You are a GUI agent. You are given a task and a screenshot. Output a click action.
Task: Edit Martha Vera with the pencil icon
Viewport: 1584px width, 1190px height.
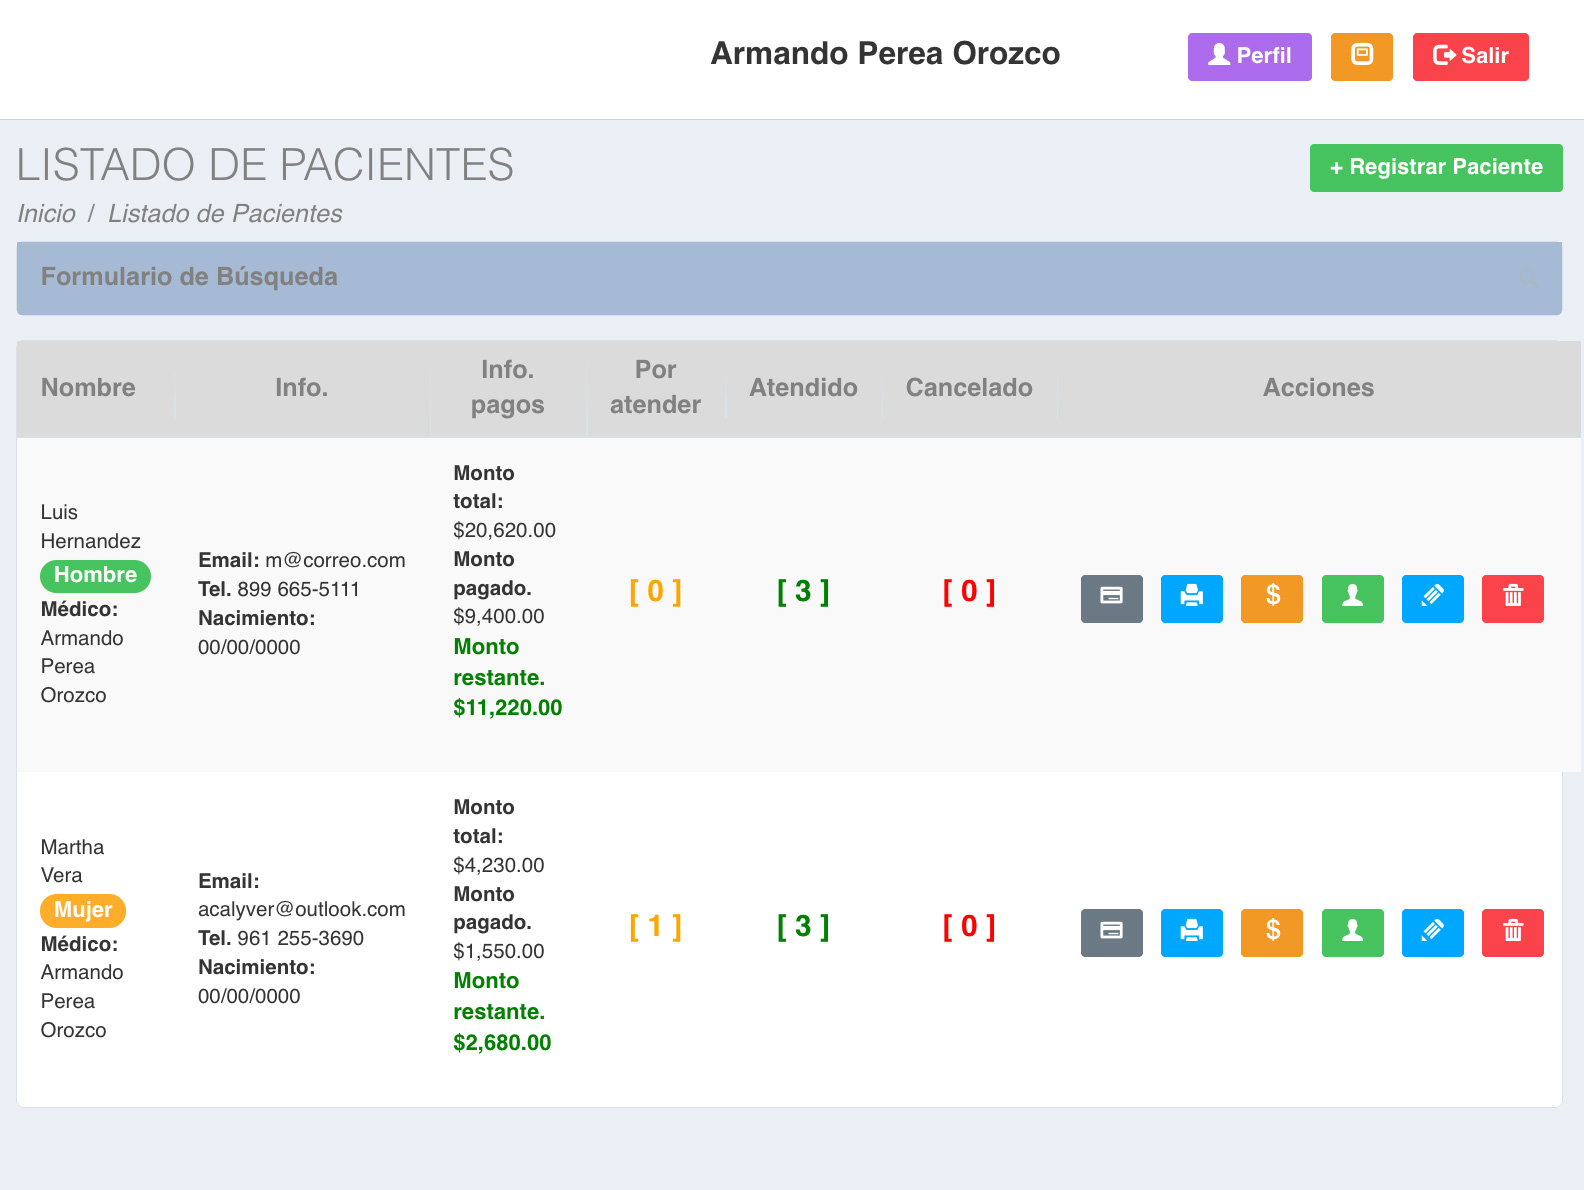[1432, 932]
